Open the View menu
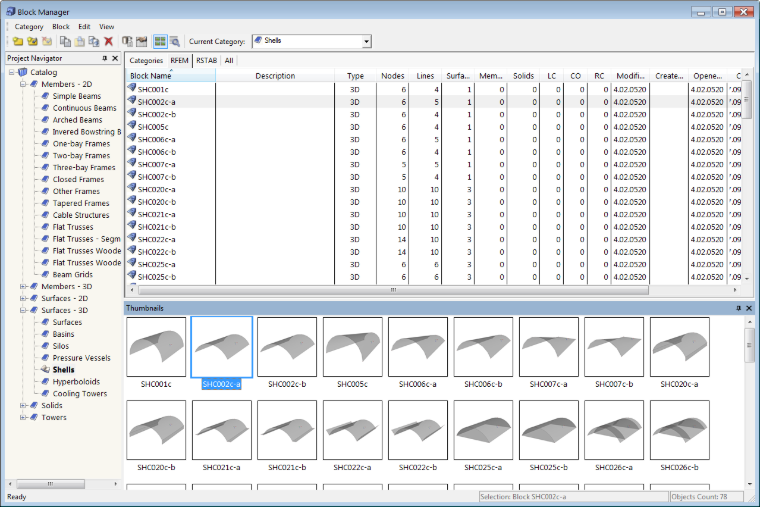Viewport: 760px width, 507px height. (107, 27)
